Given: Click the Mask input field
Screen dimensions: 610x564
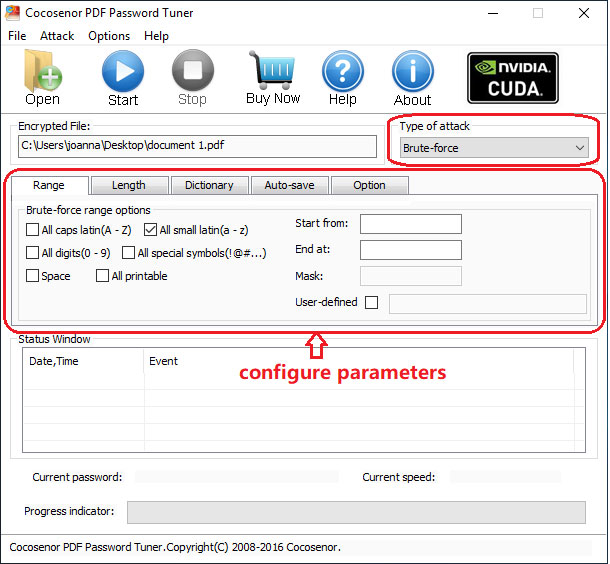Looking at the screenshot, I should tap(411, 276).
